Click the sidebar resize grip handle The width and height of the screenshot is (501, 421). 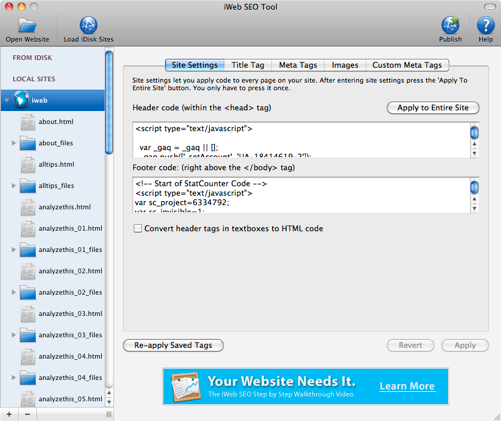pyautogui.click(x=109, y=414)
